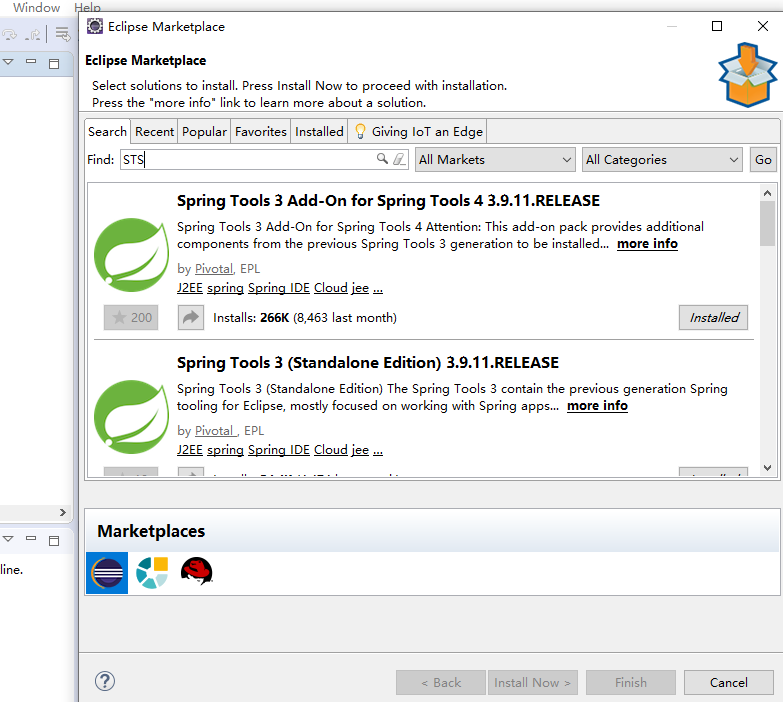Open the All Categories dropdown

[x=662, y=160]
